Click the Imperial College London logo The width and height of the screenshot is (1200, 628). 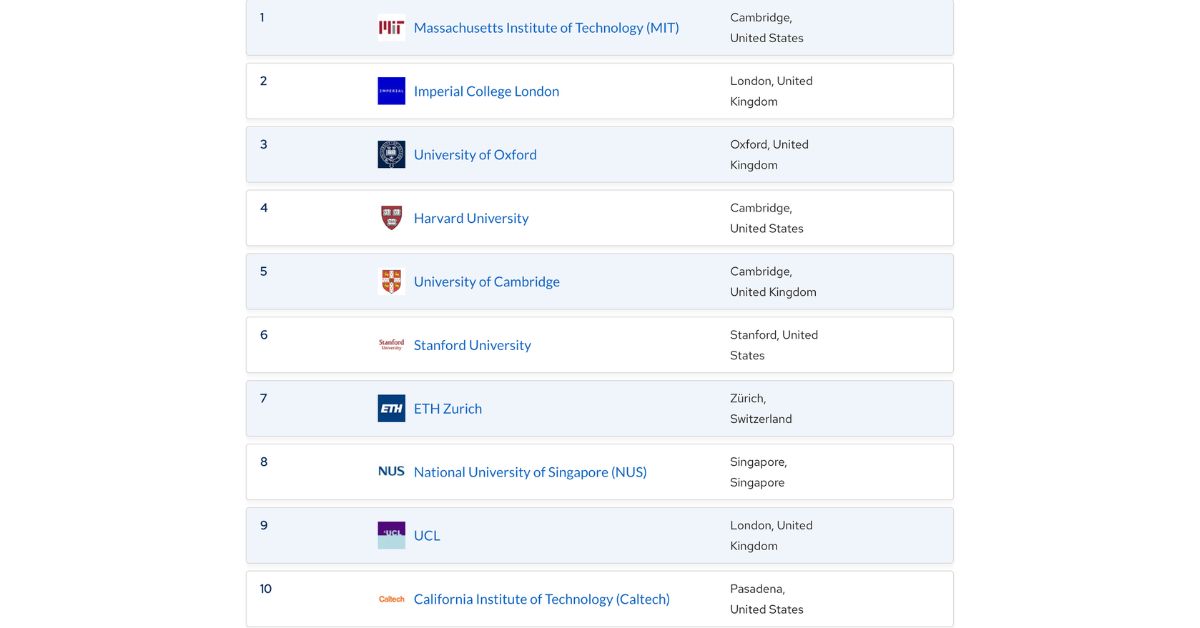[x=391, y=91]
